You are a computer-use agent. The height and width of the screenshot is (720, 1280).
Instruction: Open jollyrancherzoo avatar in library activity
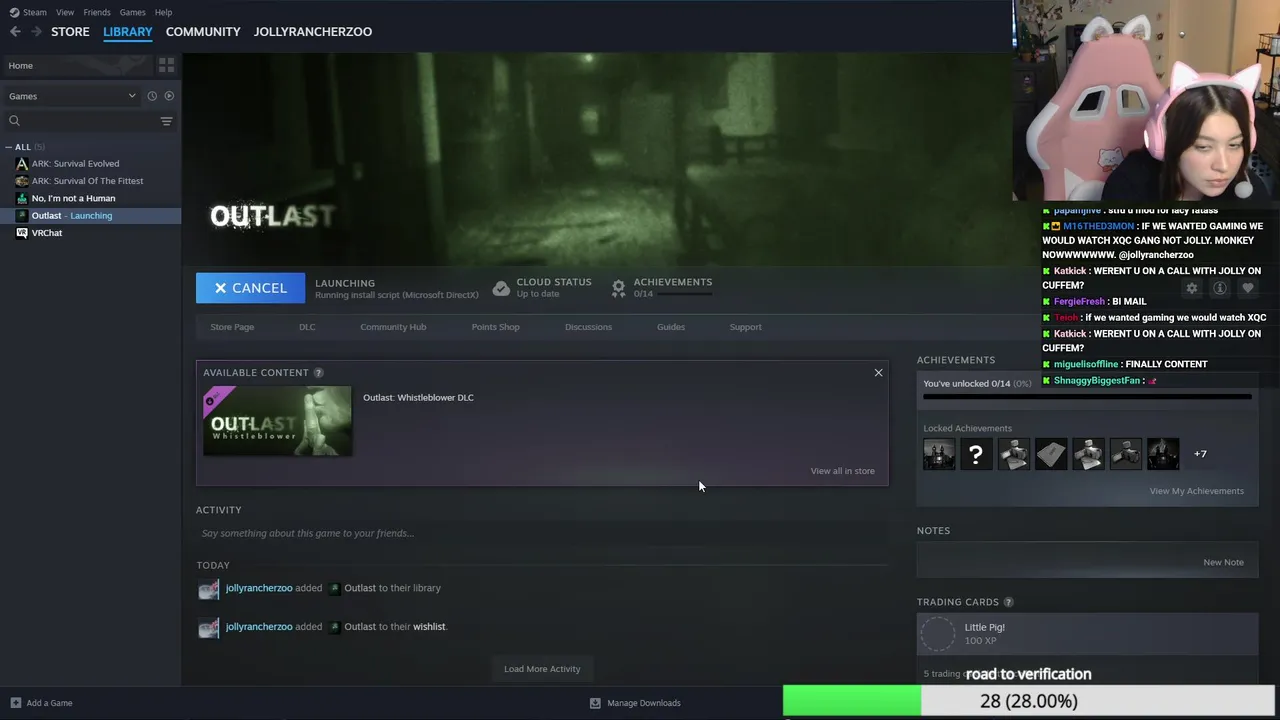point(209,589)
